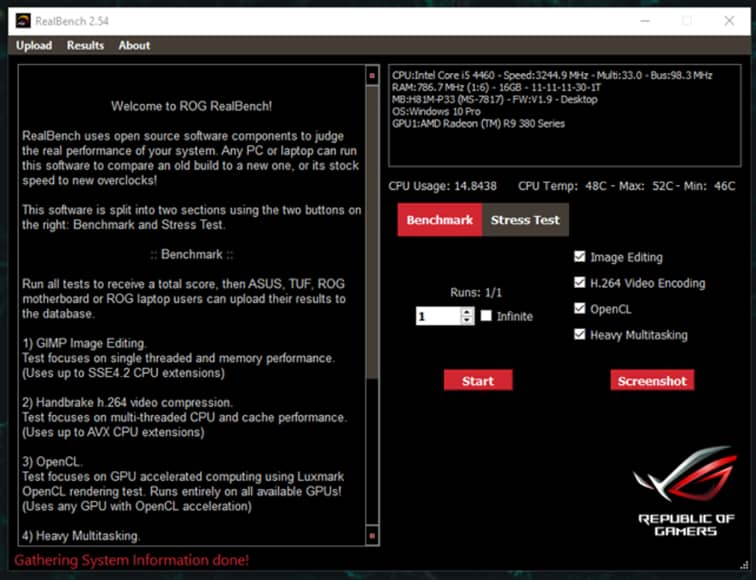Disable the OpenCL test checkbox

pos(580,309)
